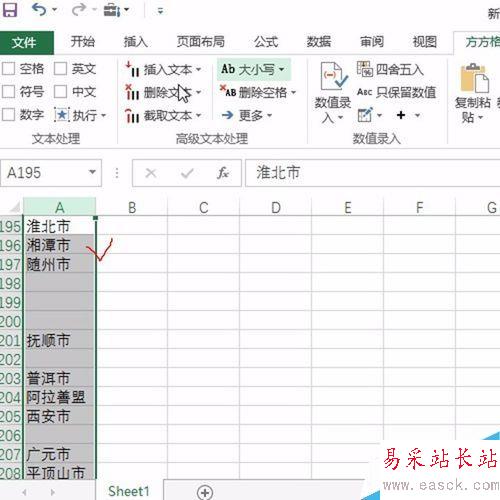Viewport: 500px width, 500px height.
Task: Click the 执行 star icon
Action: [62, 115]
